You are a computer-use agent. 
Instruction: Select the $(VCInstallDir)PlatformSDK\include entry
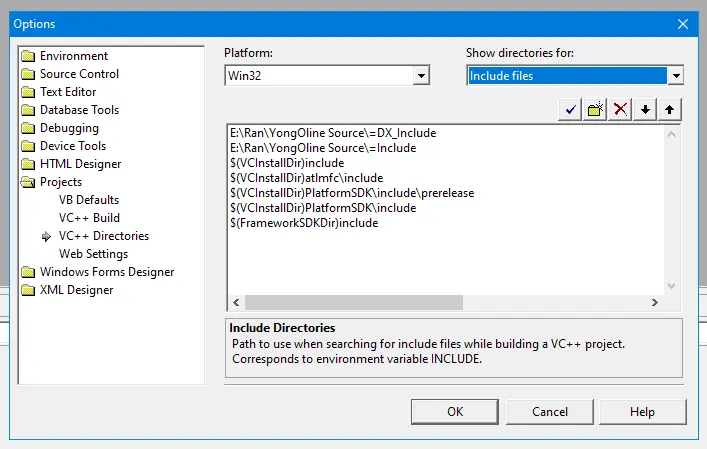(x=323, y=208)
